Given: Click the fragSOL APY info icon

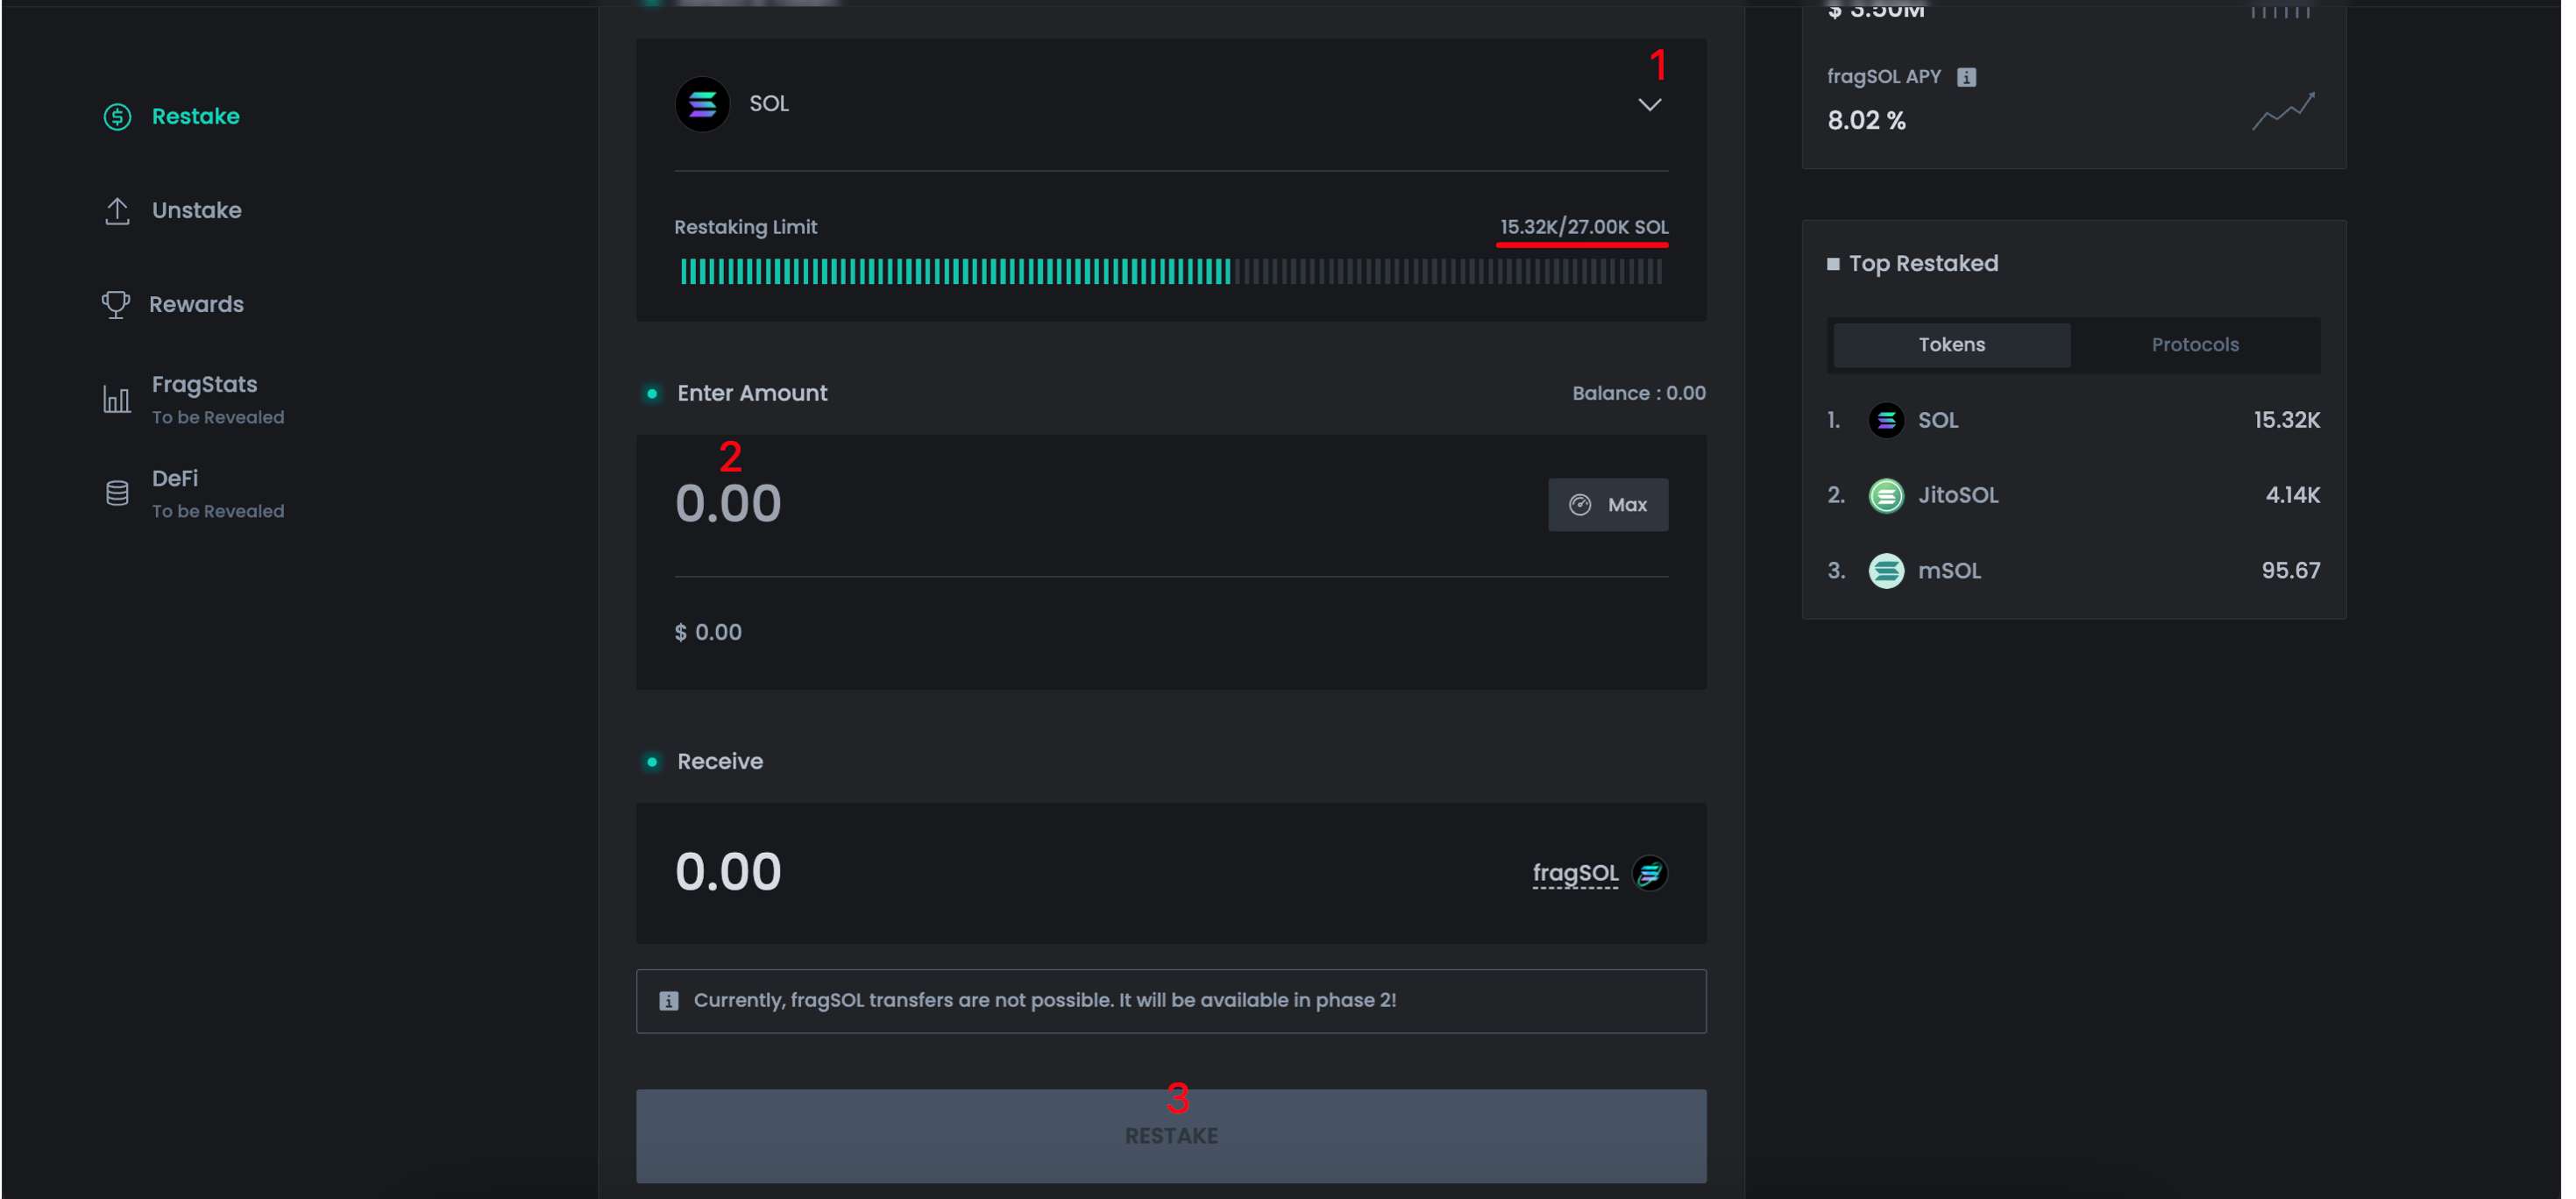Looking at the screenshot, I should 1966,77.
